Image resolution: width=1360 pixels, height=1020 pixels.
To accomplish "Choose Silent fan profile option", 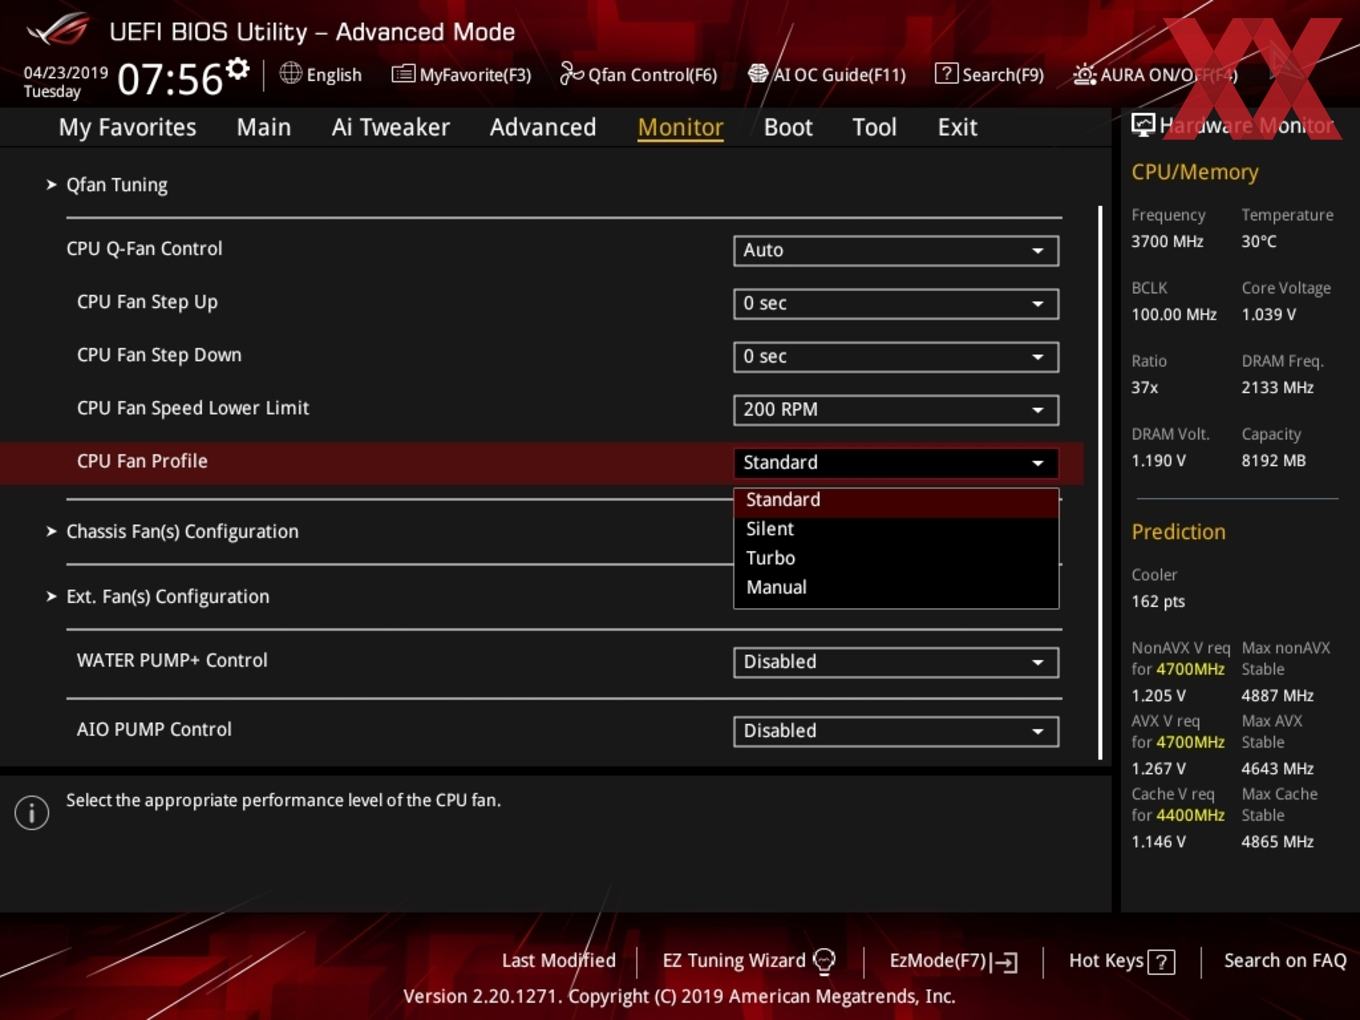I will point(896,529).
